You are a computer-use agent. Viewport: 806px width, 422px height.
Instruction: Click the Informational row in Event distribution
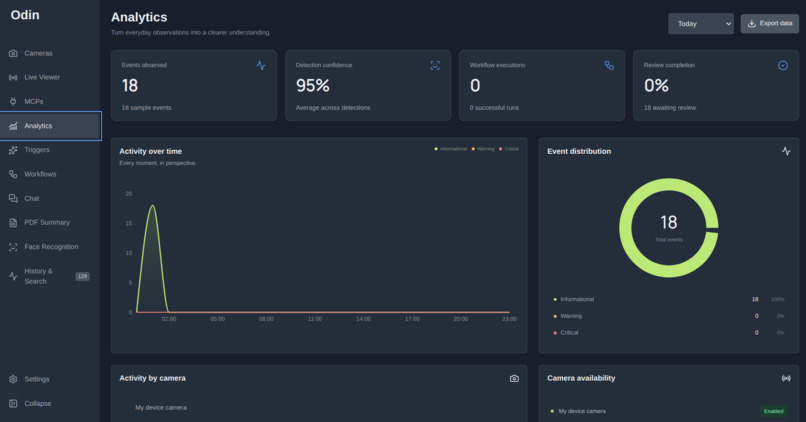click(x=668, y=299)
